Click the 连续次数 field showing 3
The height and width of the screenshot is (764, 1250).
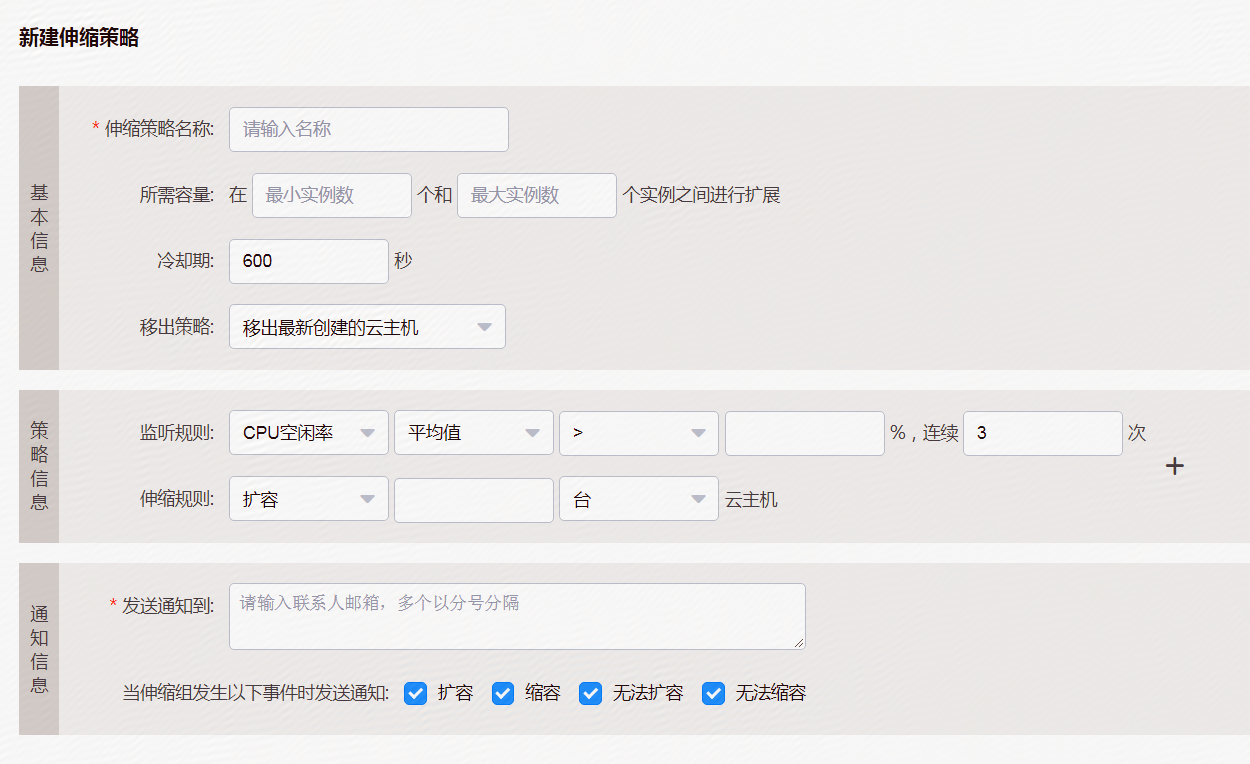tap(1043, 432)
